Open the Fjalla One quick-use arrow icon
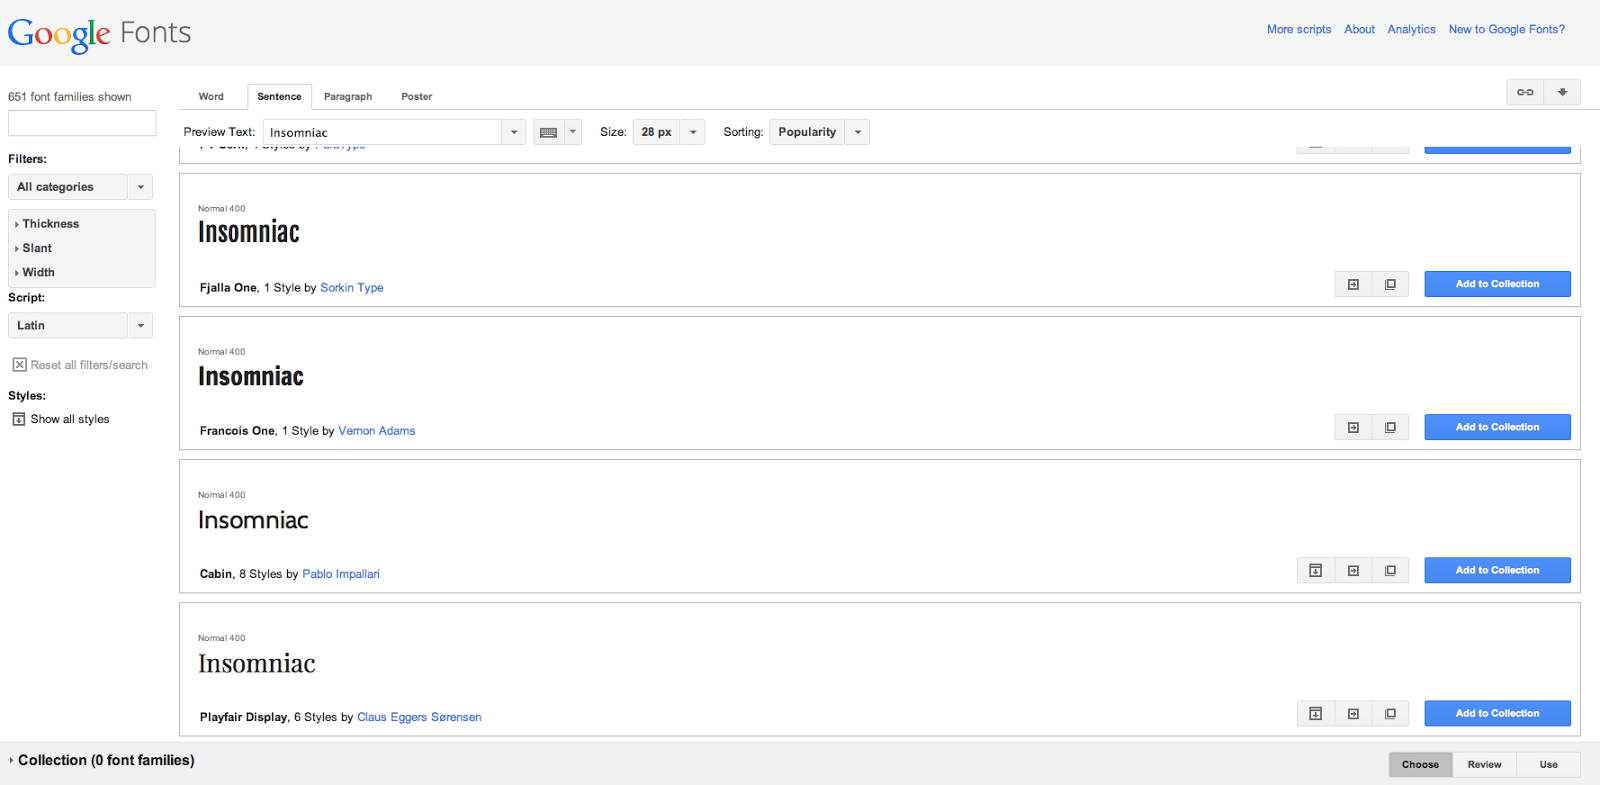 (x=1353, y=285)
